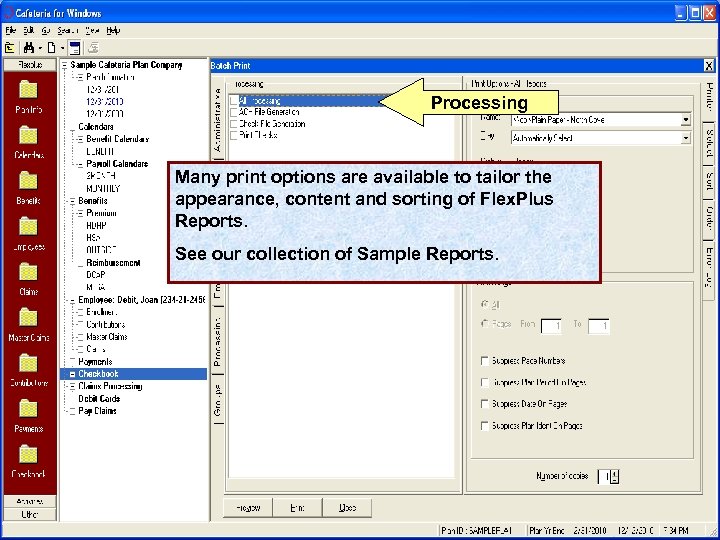Collapse the Sample Cafeteria Plan Company node
Screen dimensions: 720x540
click(65, 66)
